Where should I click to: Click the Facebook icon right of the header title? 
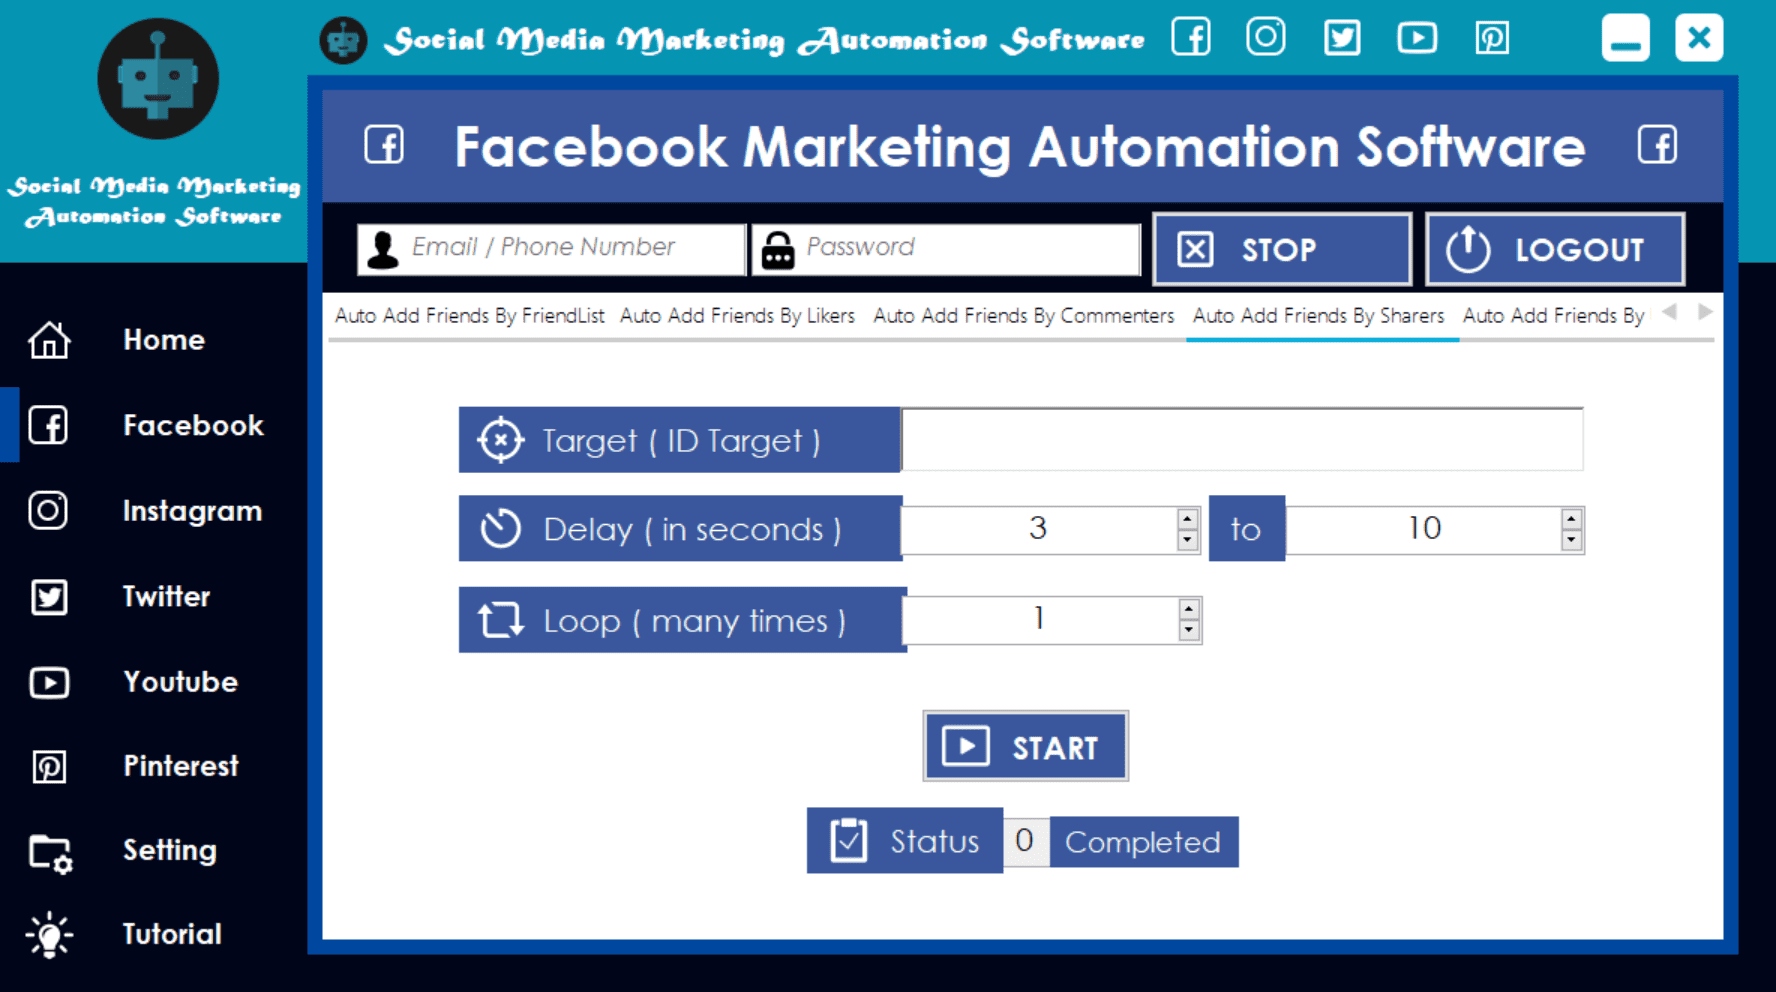[1657, 145]
